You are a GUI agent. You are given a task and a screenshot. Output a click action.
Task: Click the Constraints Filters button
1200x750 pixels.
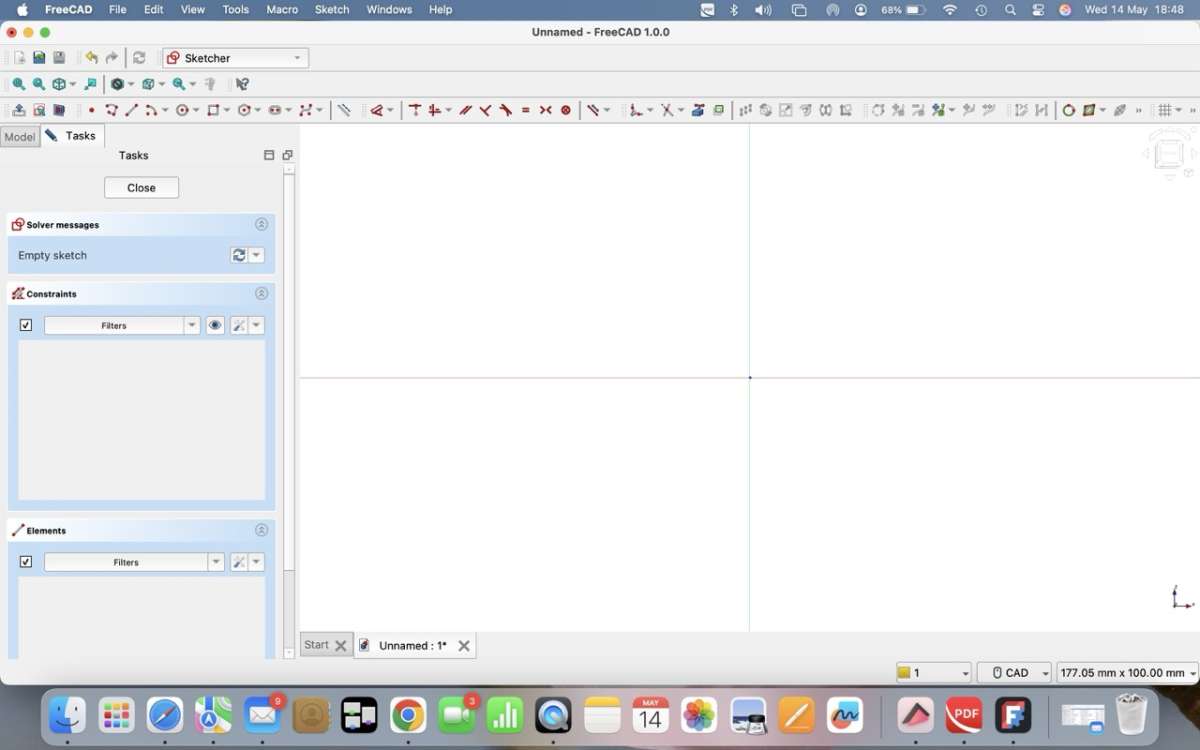click(x=114, y=325)
